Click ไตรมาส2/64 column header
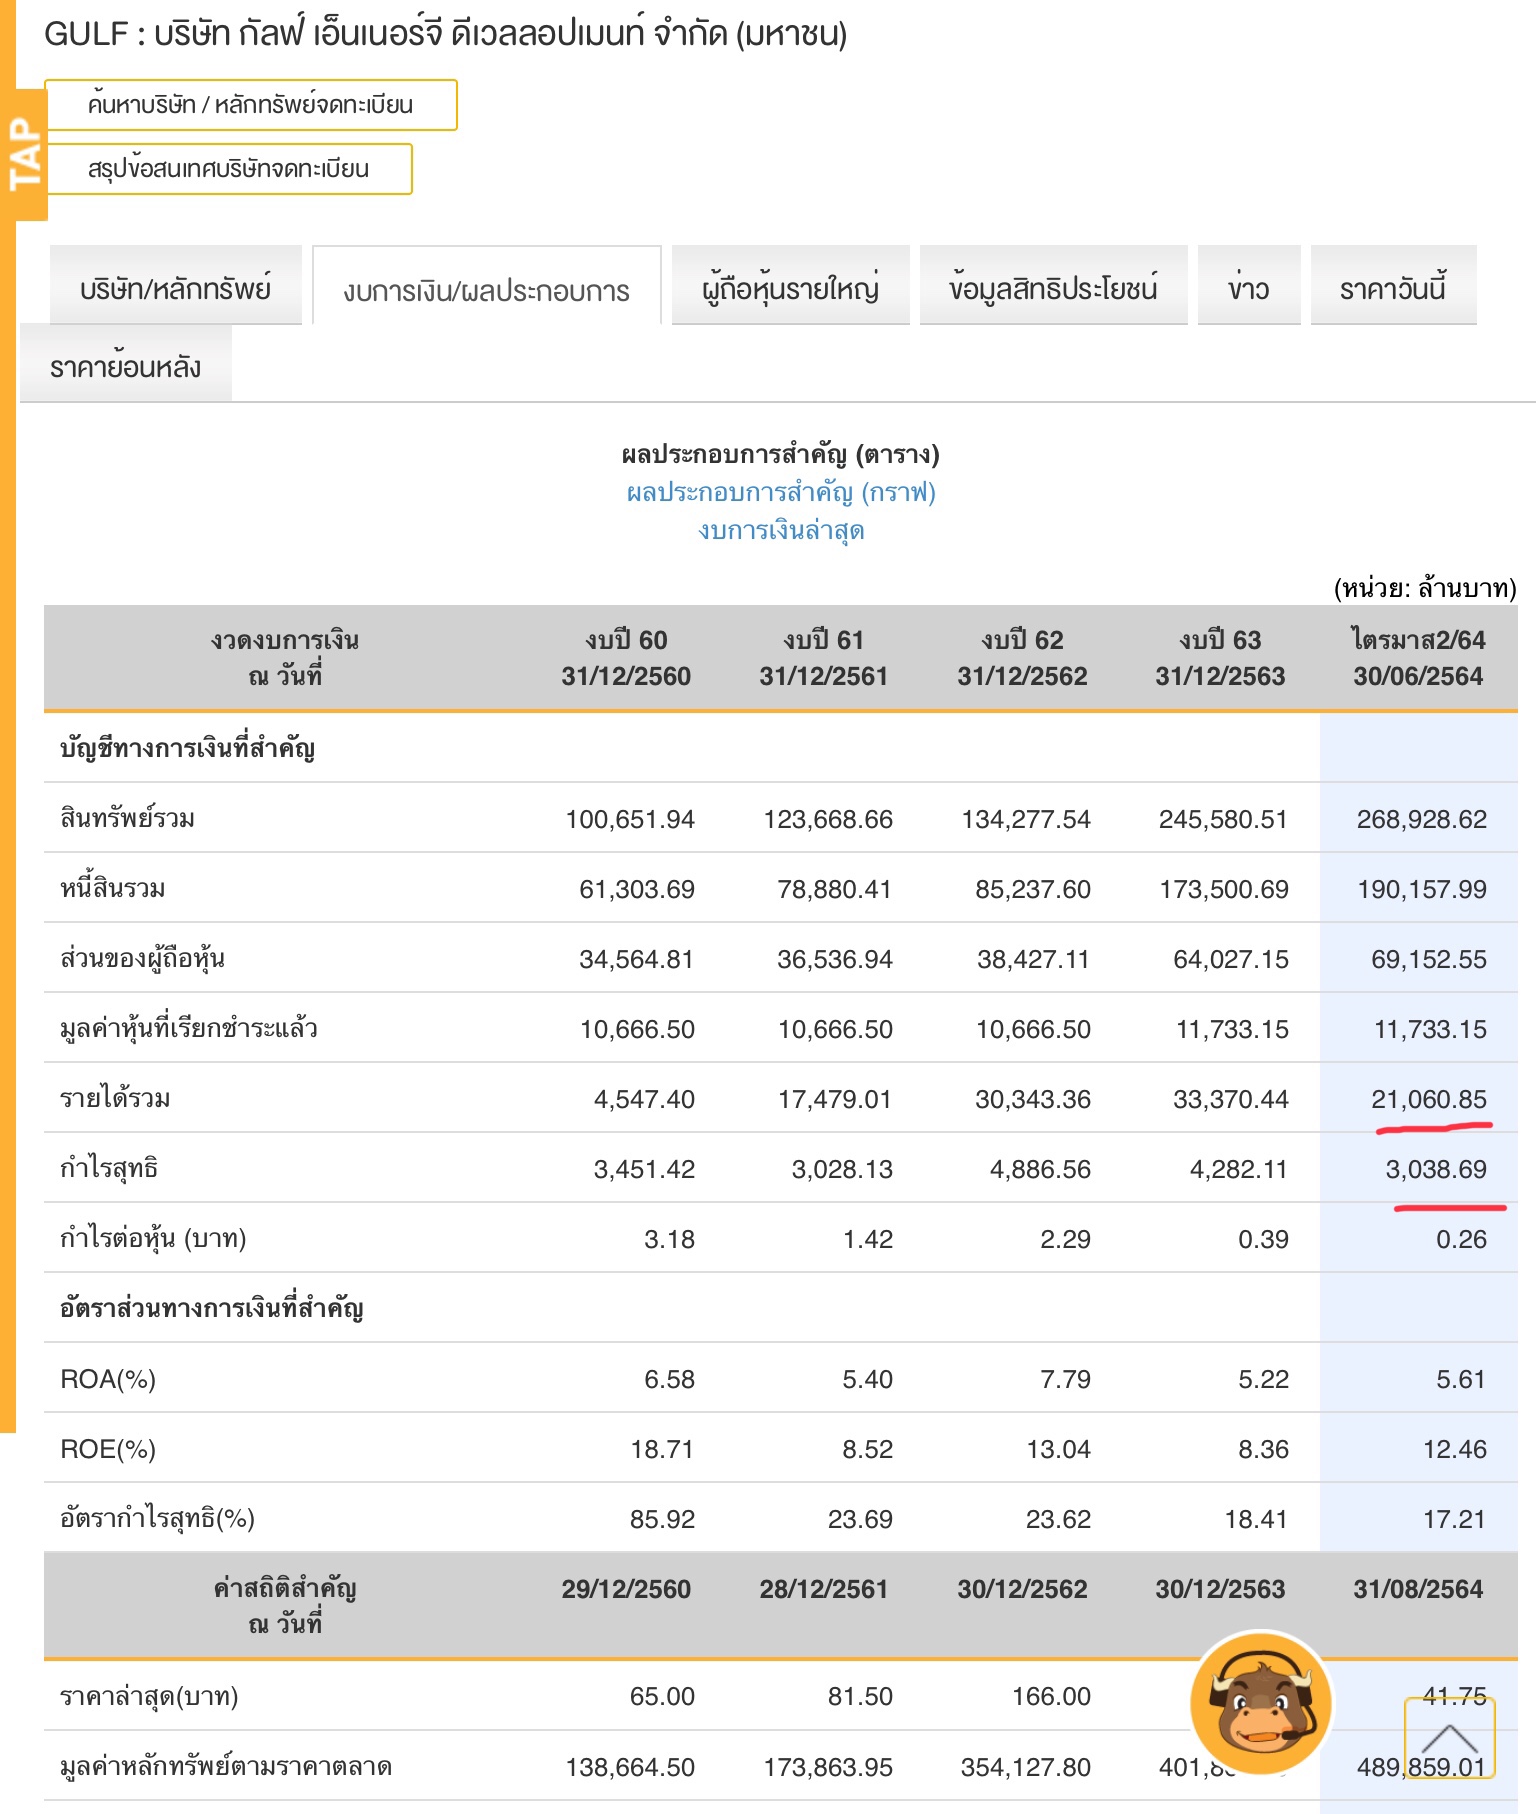This screenshot has height=1814, width=1536. 1418,658
